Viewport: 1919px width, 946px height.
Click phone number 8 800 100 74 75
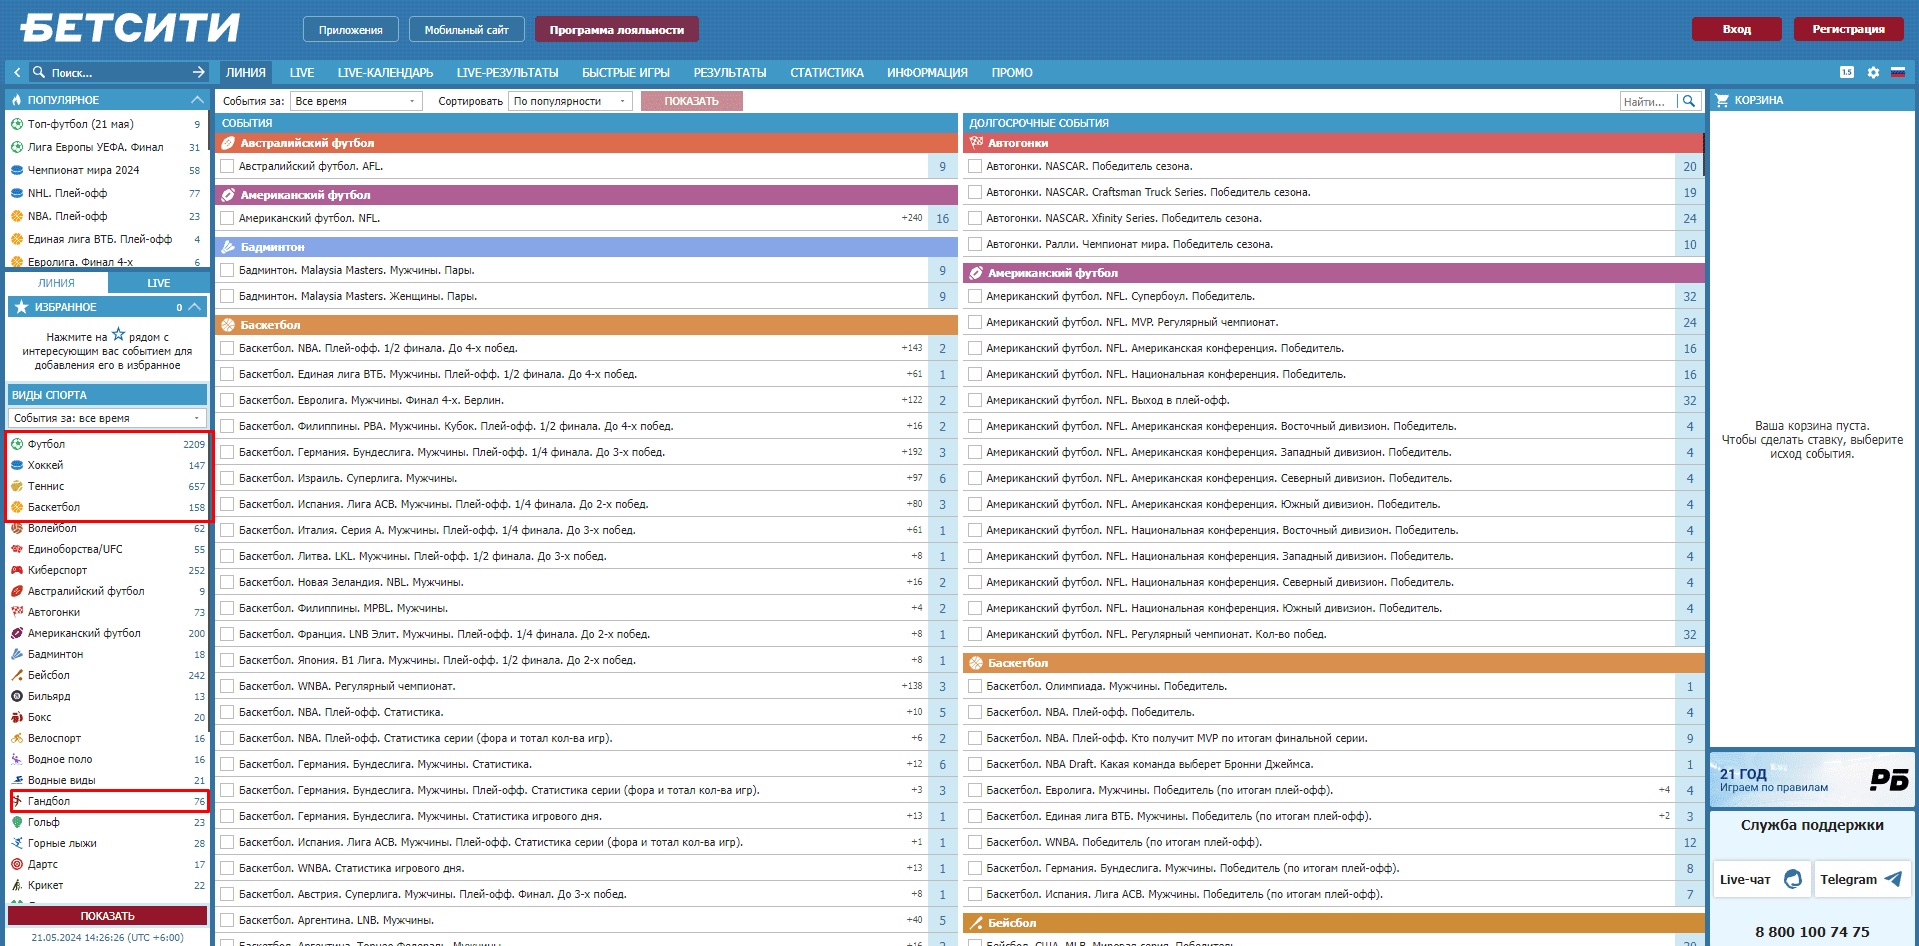pyautogui.click(x=1812, y=932)
